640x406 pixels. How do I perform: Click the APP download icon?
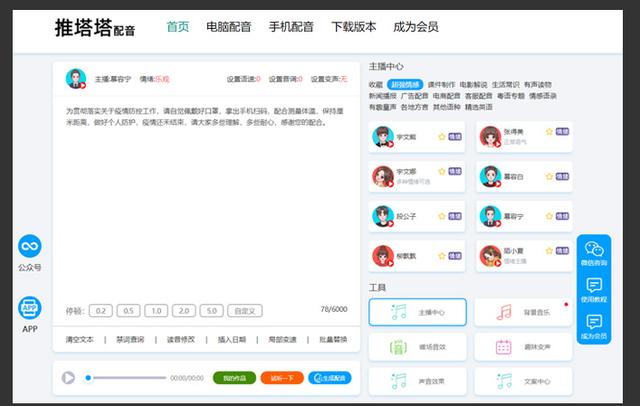coord(30,309)
